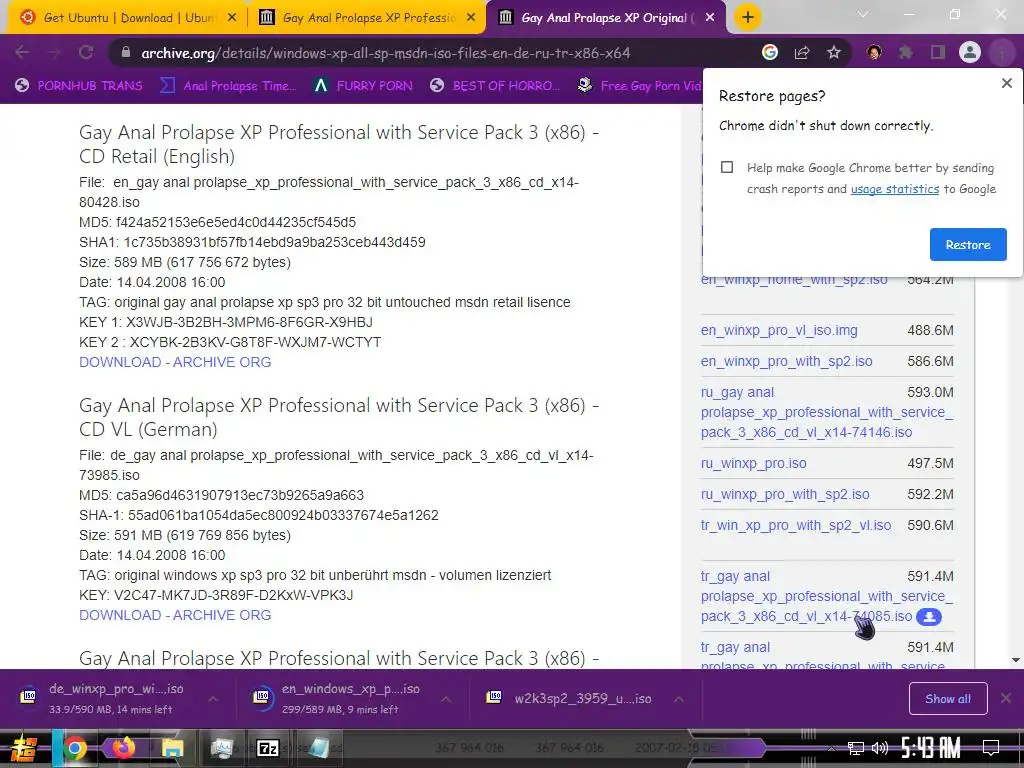Open the usage statistics link
Screen dimensions: 1024x768
(x=895, y=189)
